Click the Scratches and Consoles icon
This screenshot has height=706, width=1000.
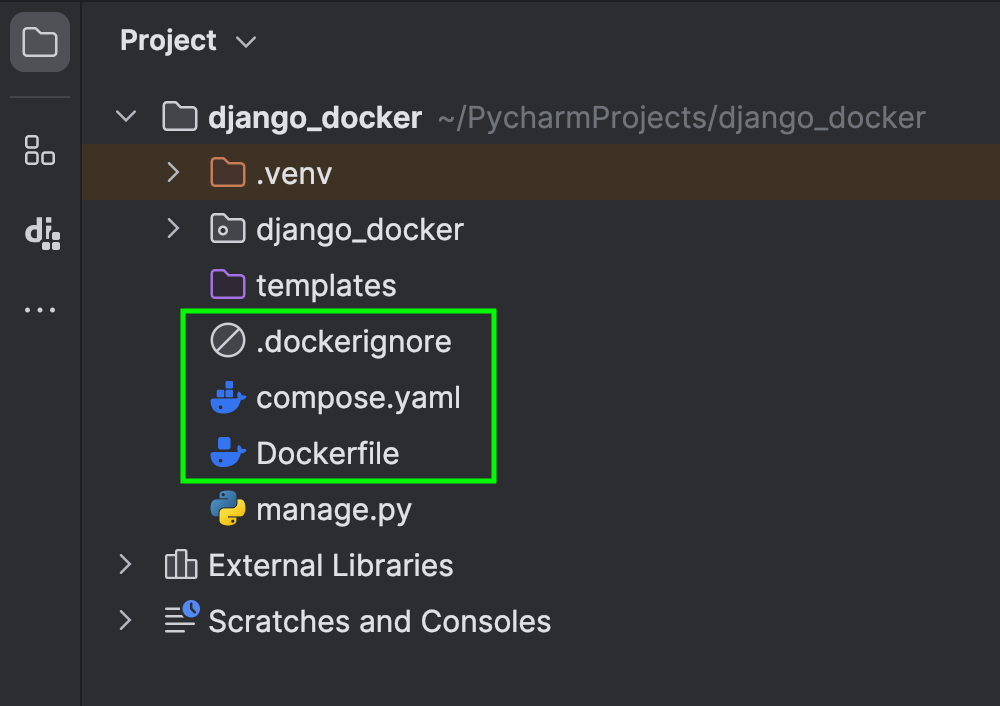[181, 620]
